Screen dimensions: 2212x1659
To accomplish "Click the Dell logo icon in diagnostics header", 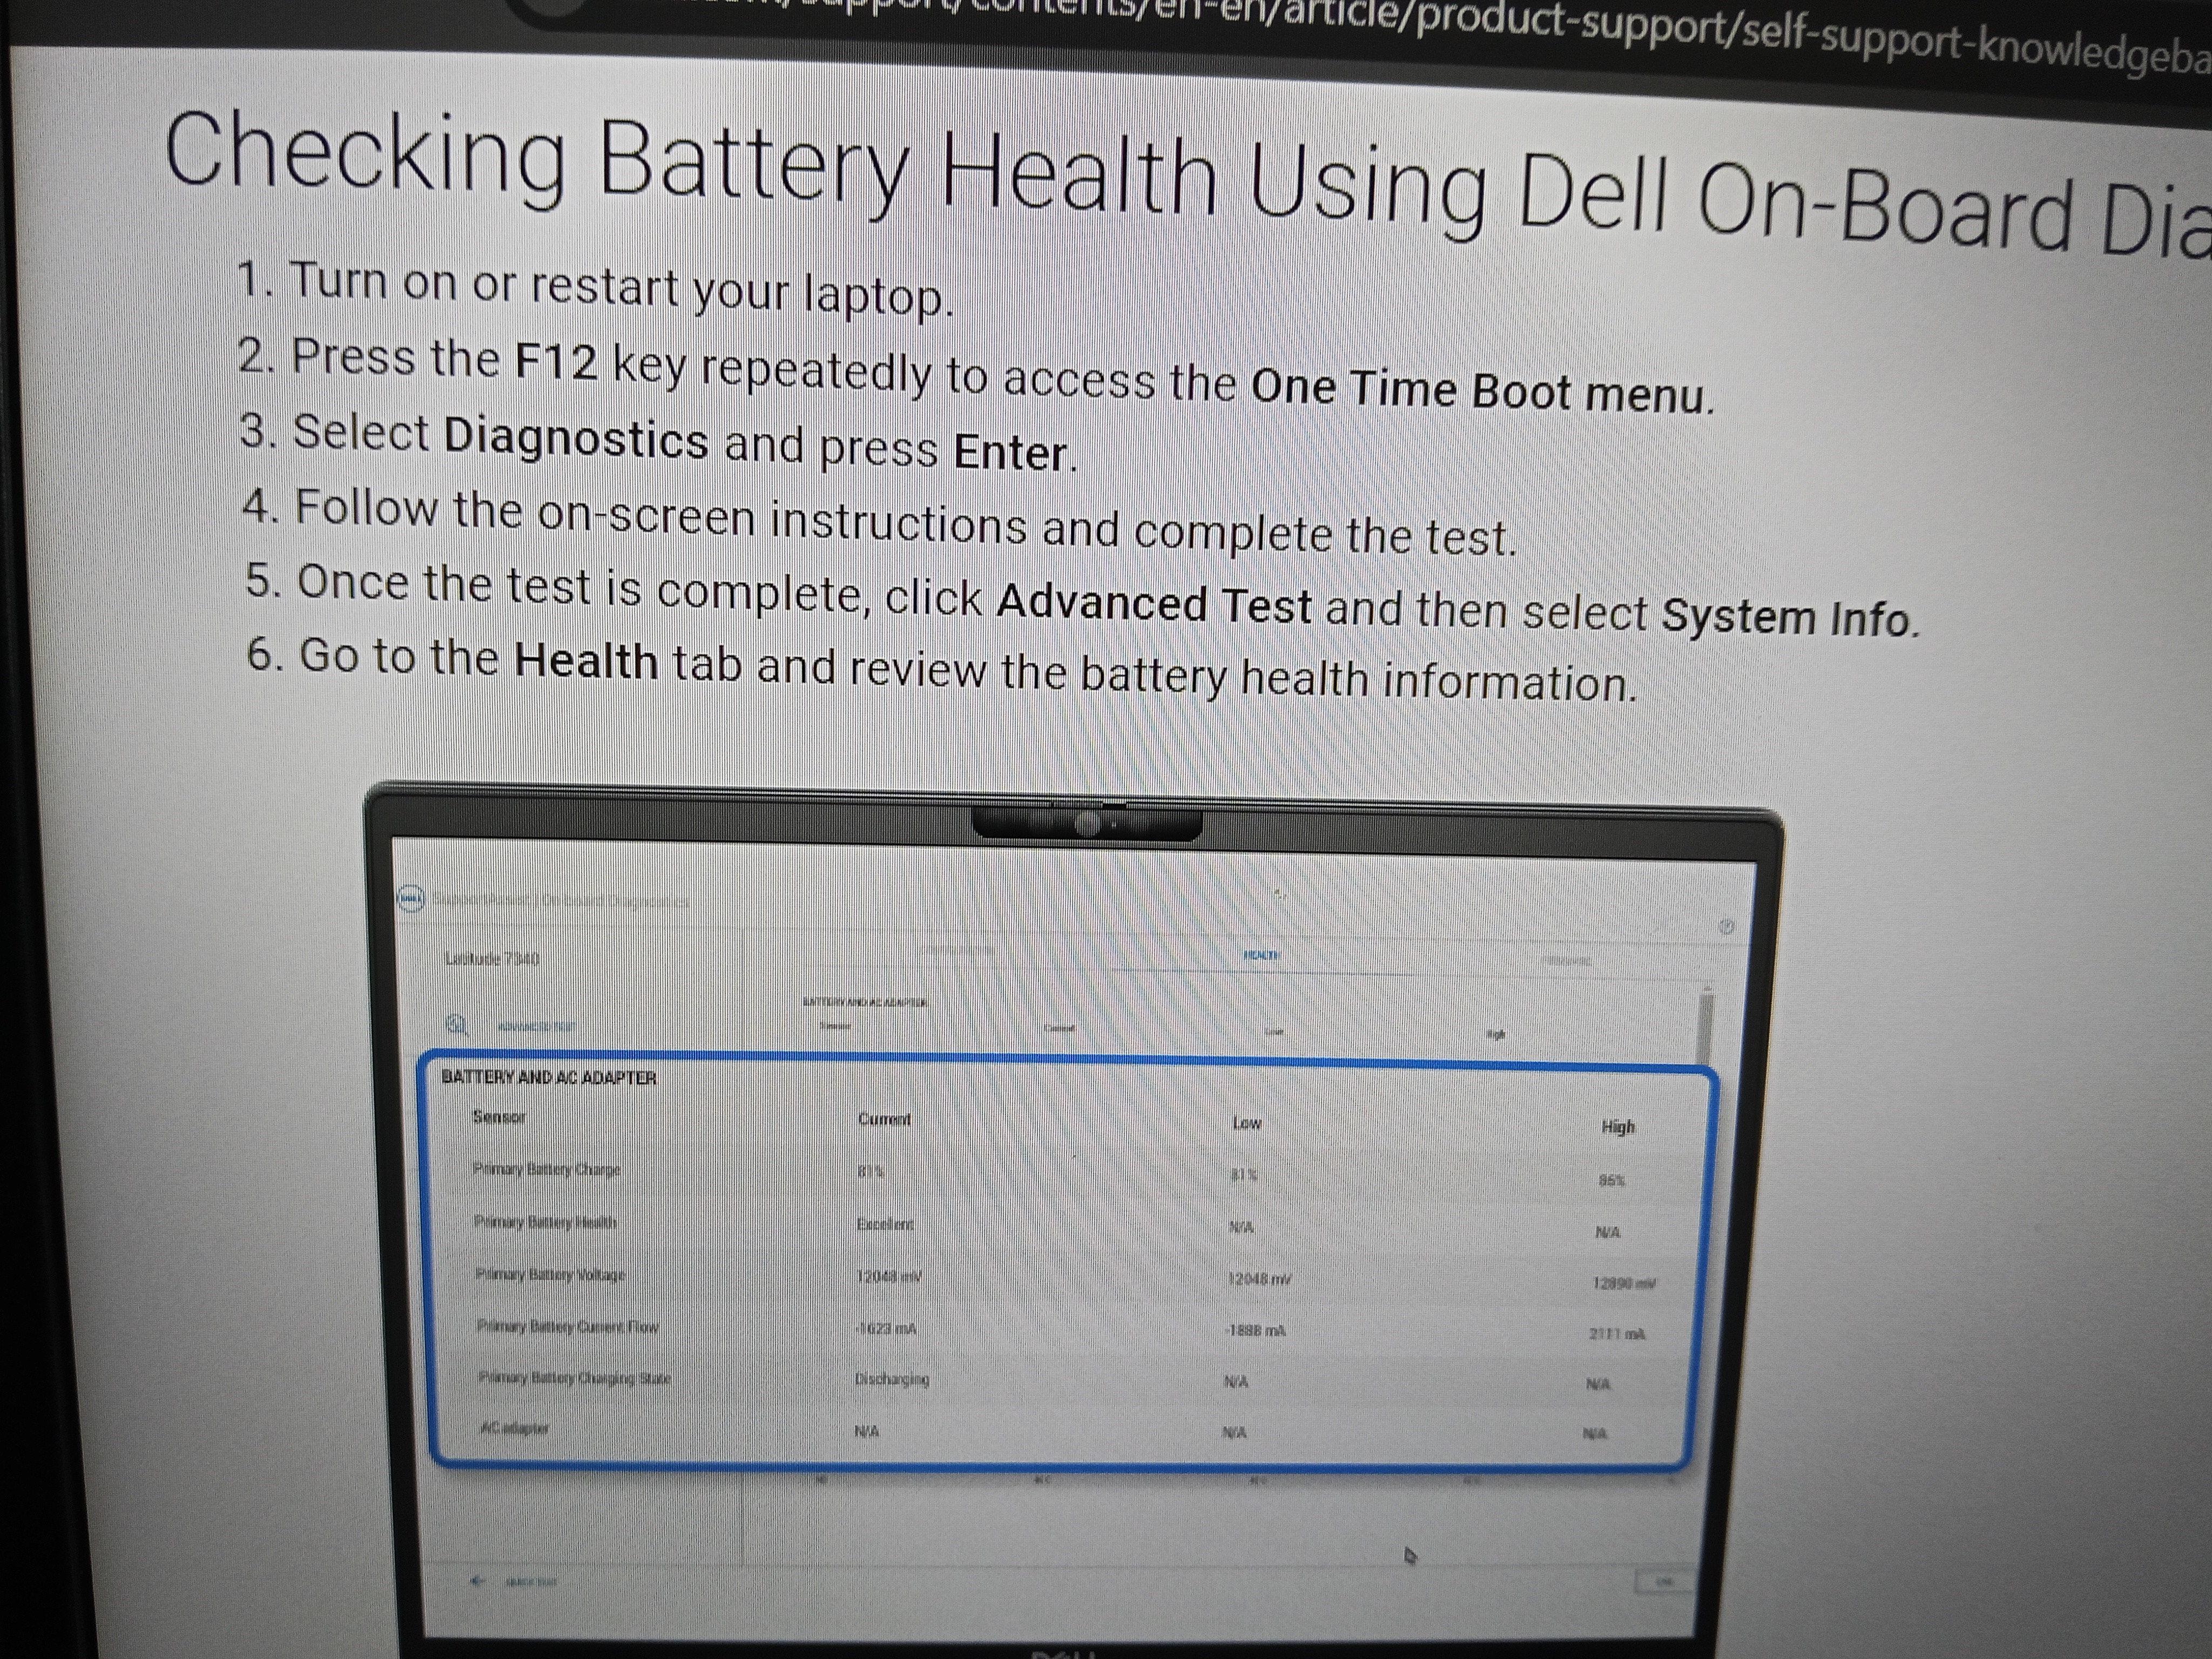I will click(411, 898).
